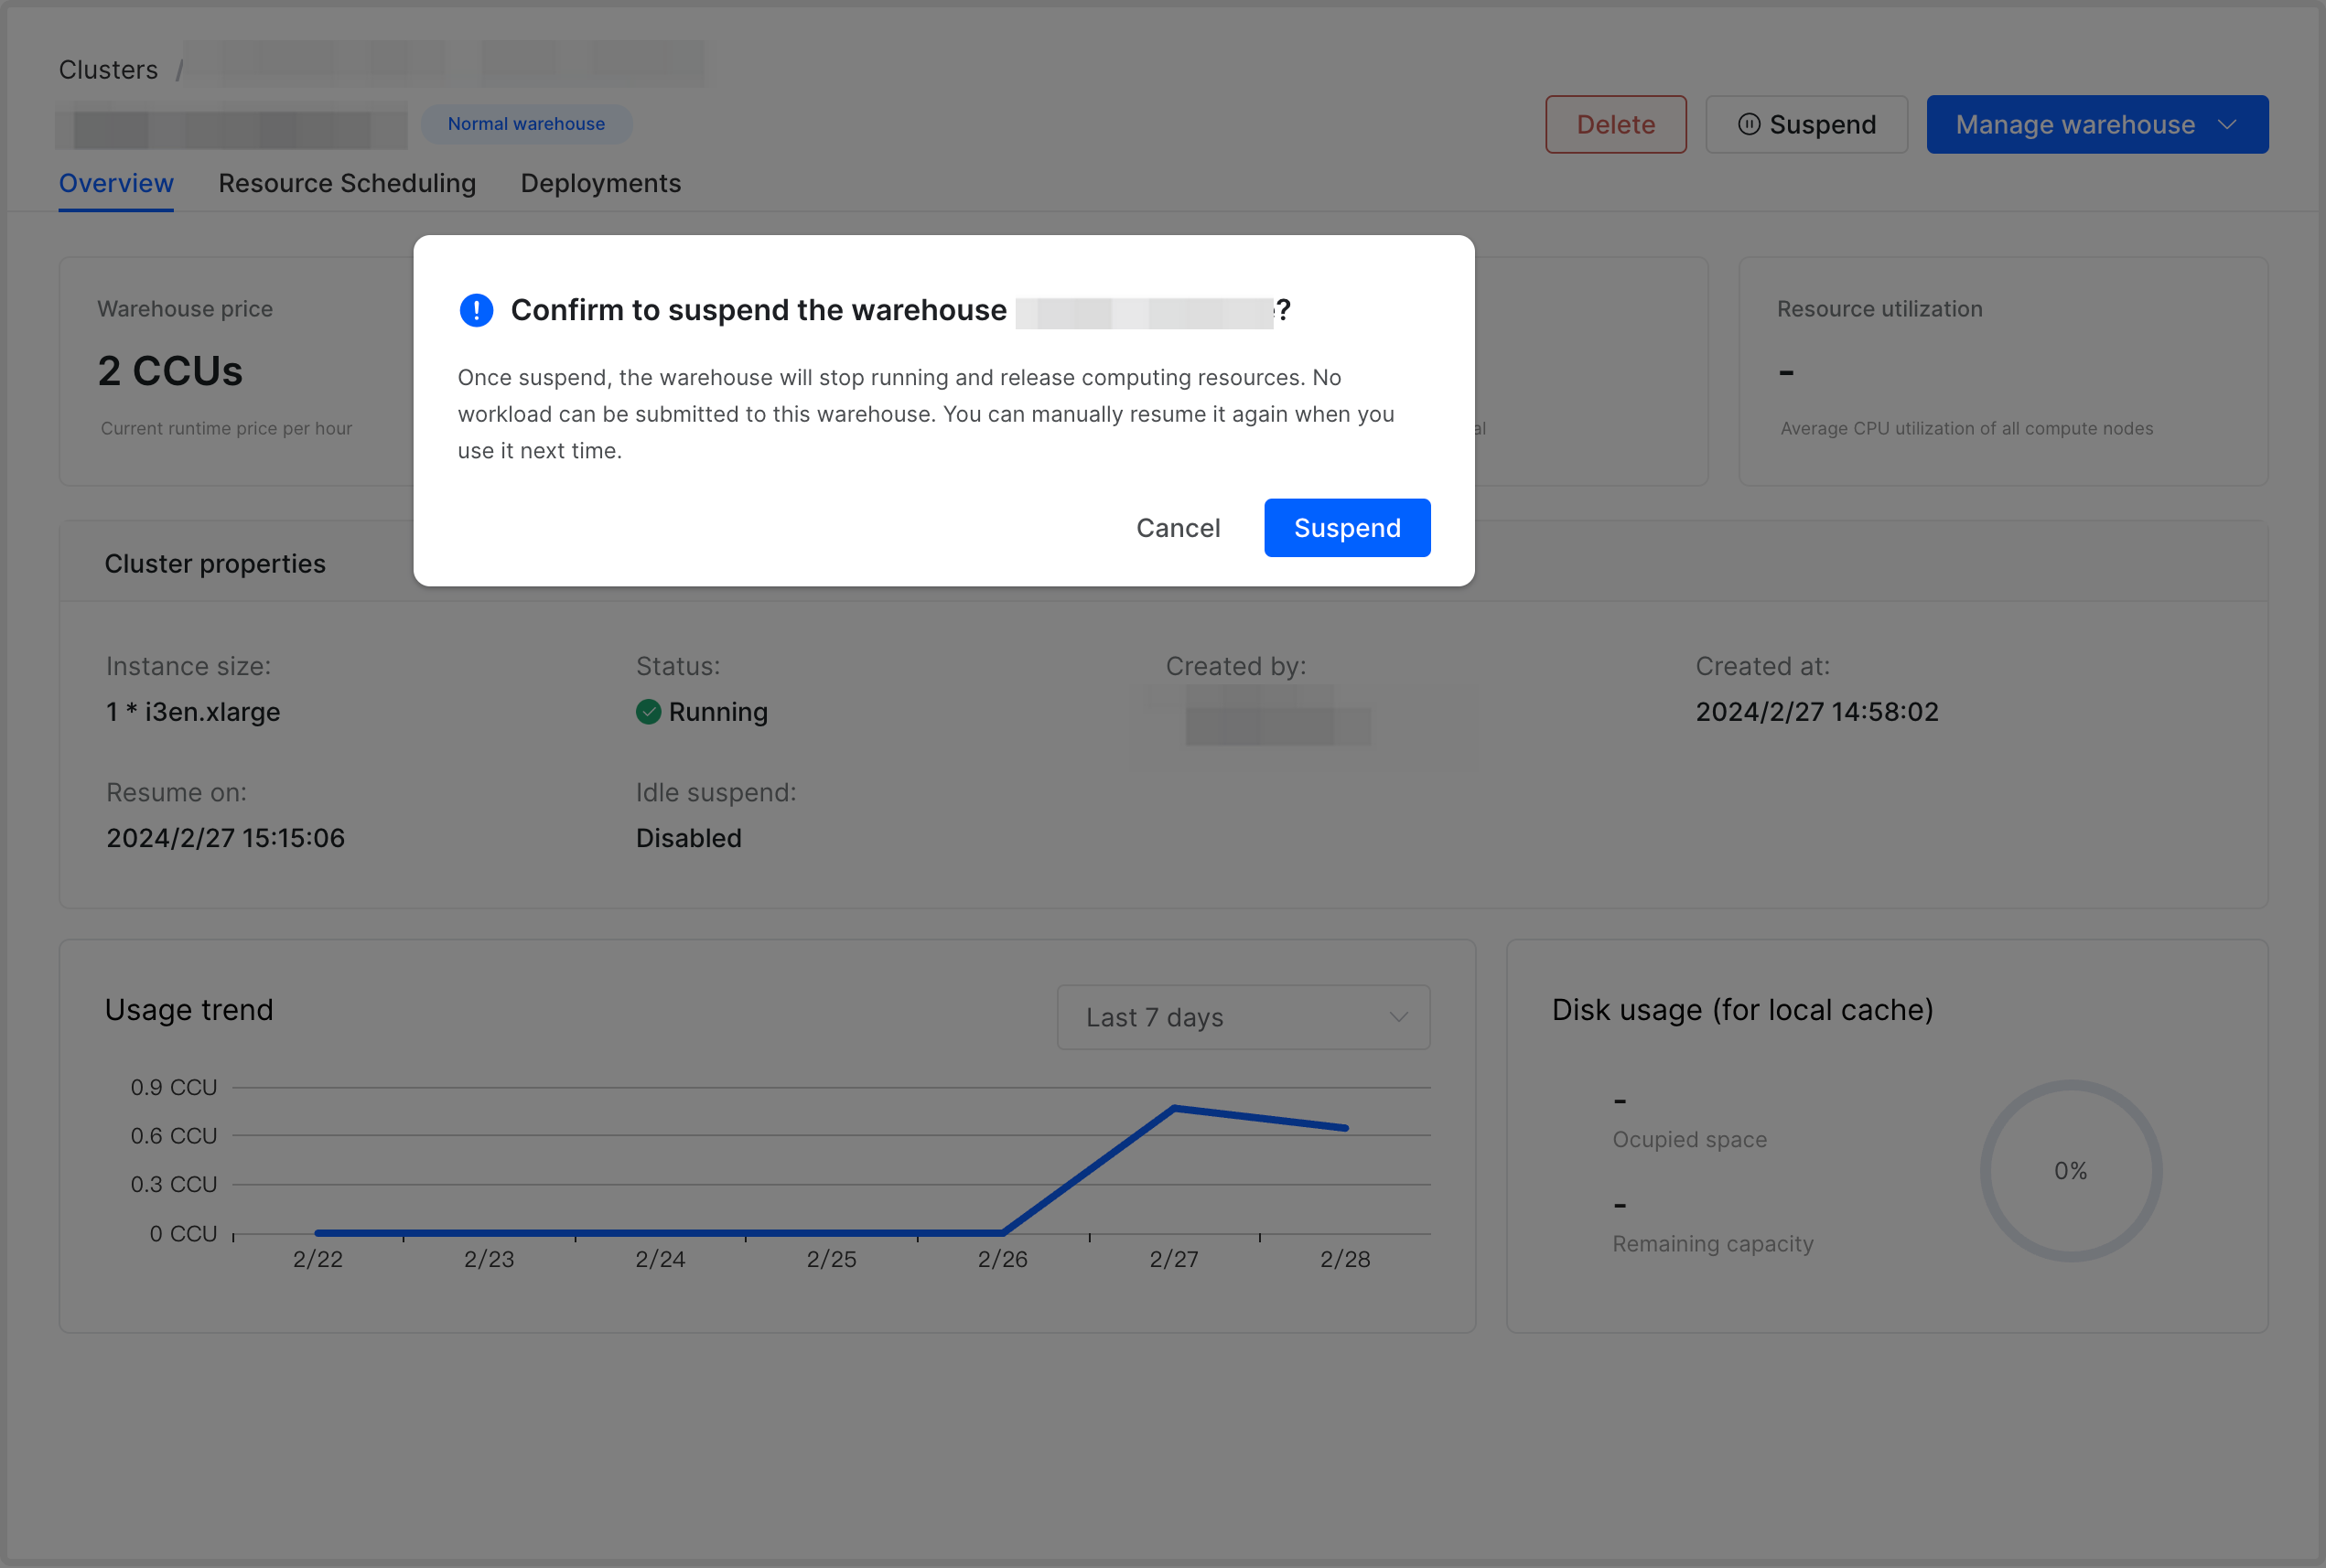Open the Manage warehouse menu
The height and width of the screenshot is (1568, 2326).
coord(2075,124)
